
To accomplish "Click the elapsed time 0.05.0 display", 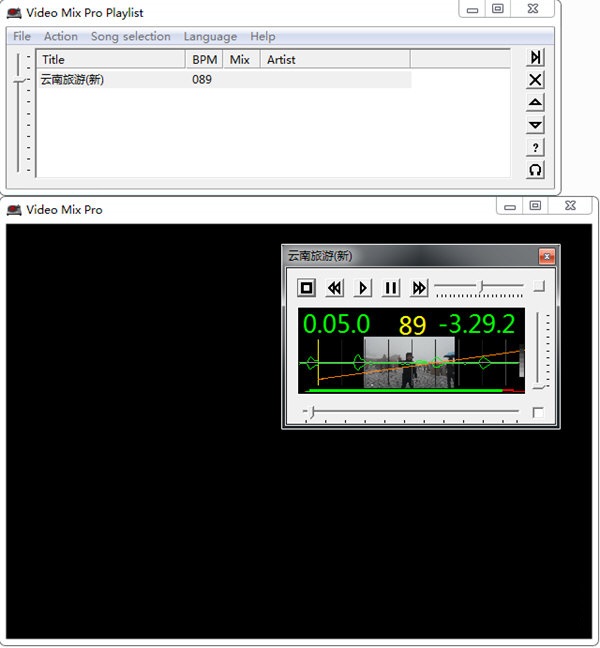I will pos(336,324).
